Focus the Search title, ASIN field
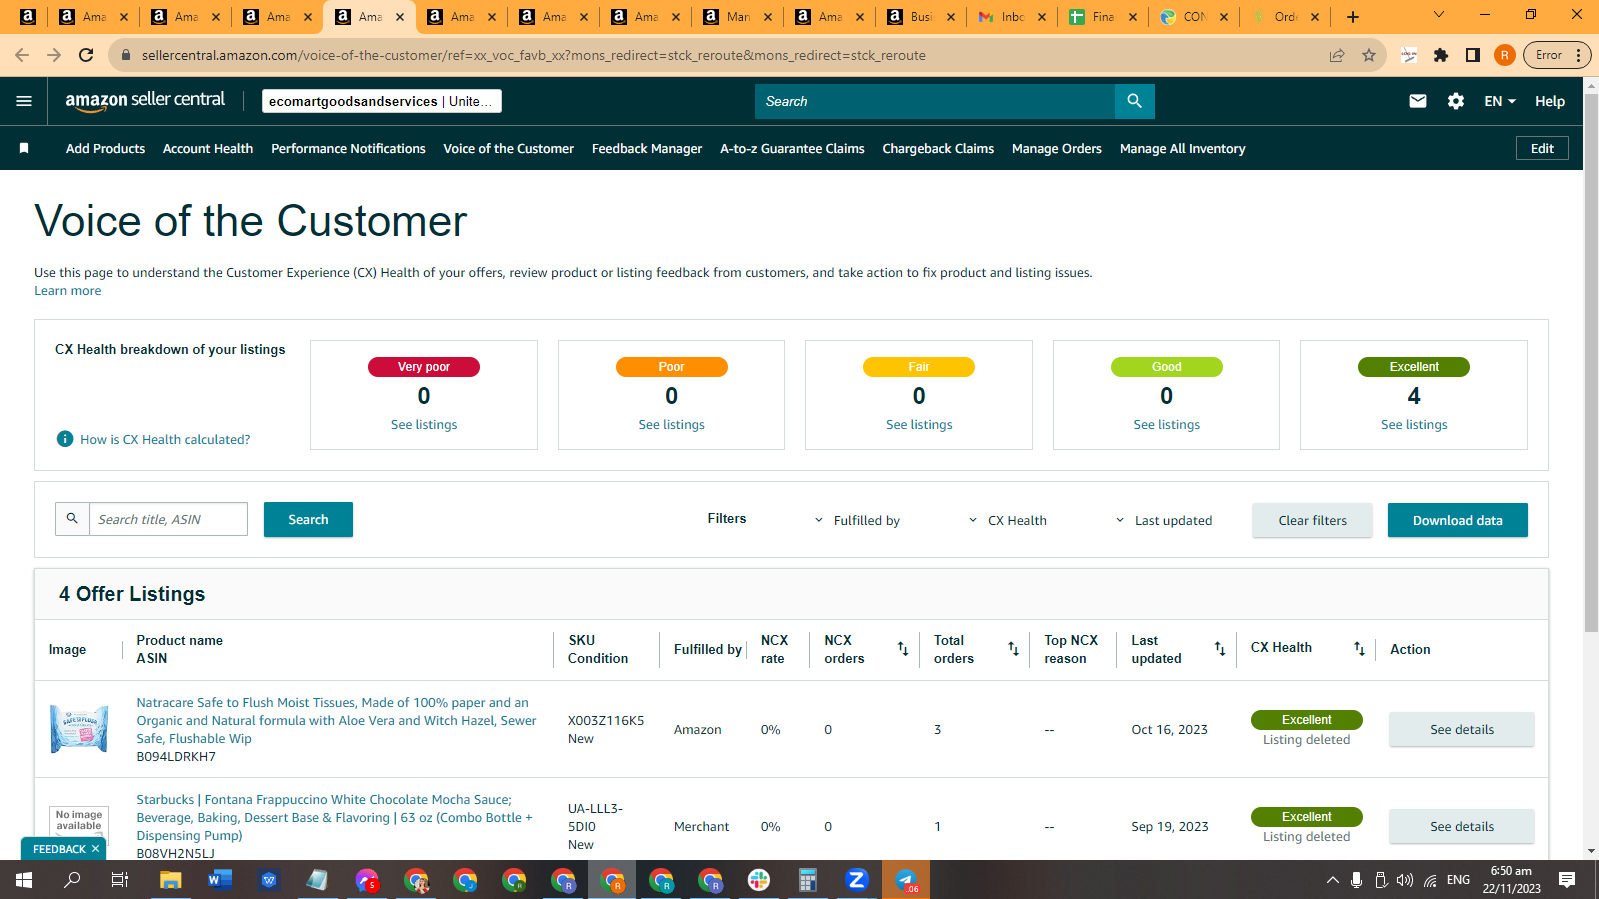The width and height of the screenshot is (1599, 899). pos(168,519)
